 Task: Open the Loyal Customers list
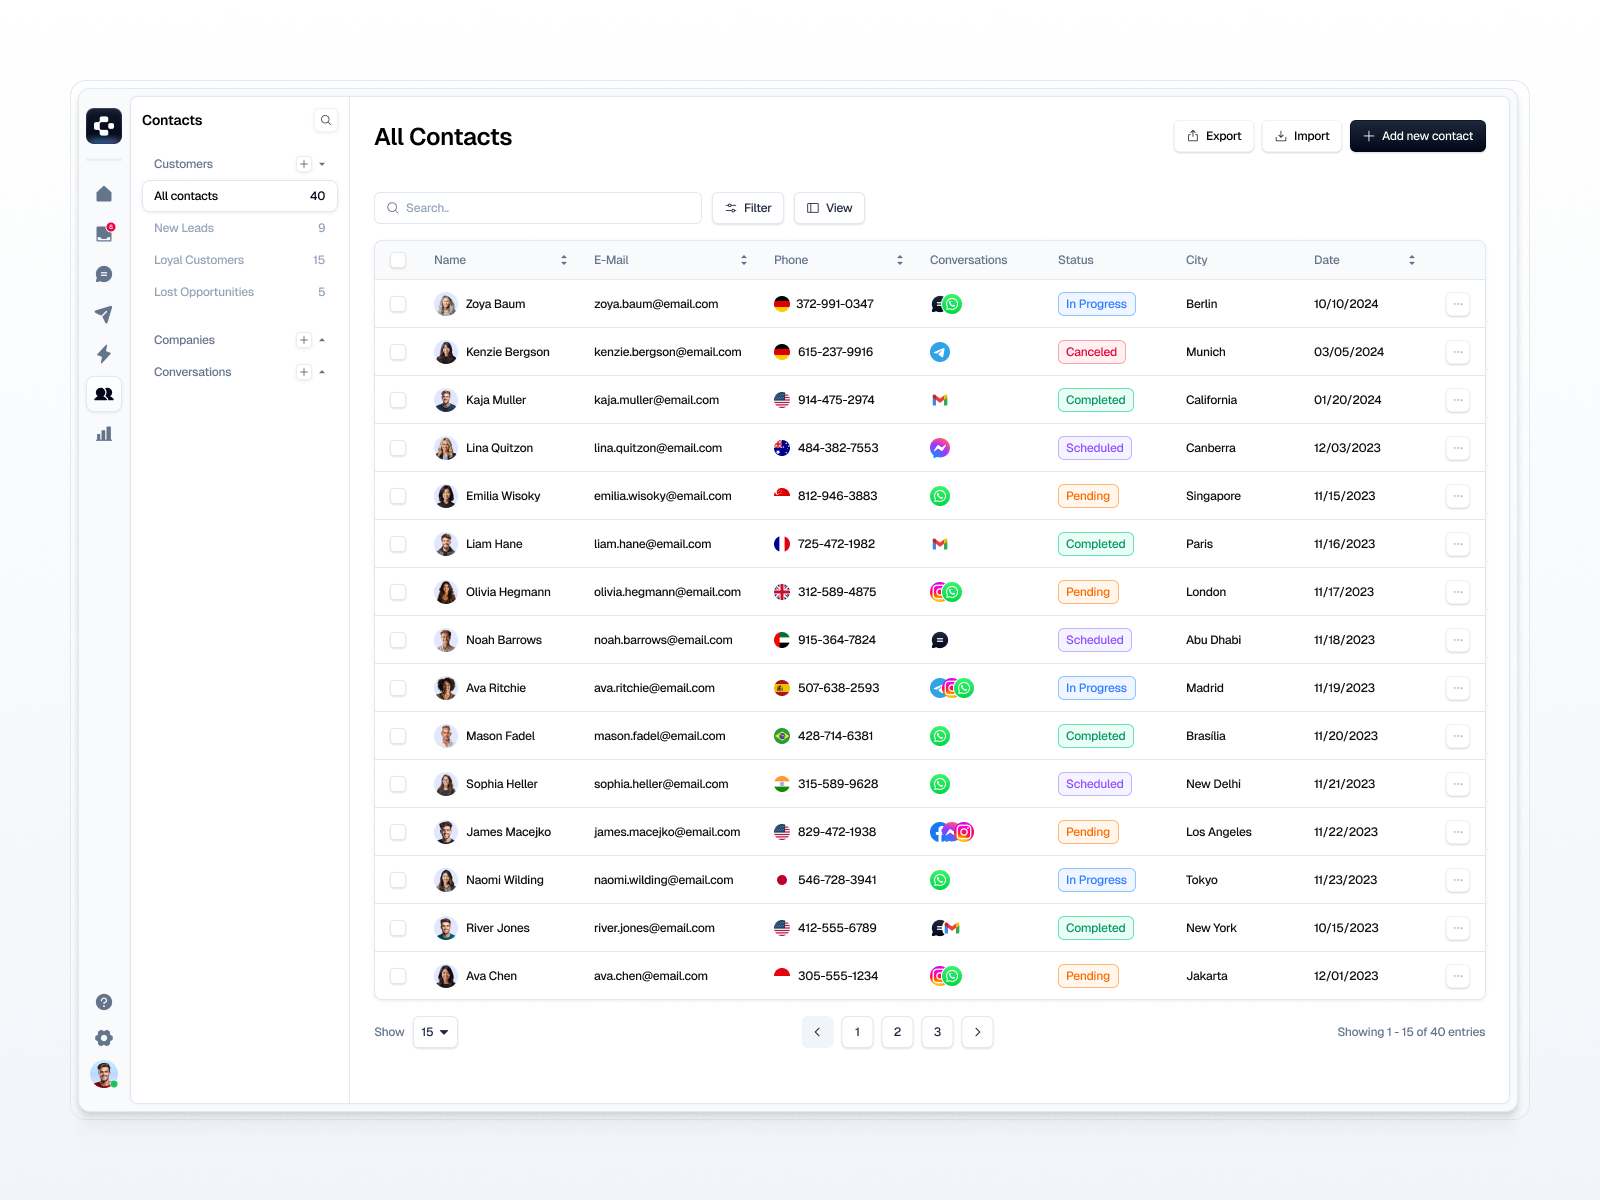pyautogui.click(x=198, y=259)
